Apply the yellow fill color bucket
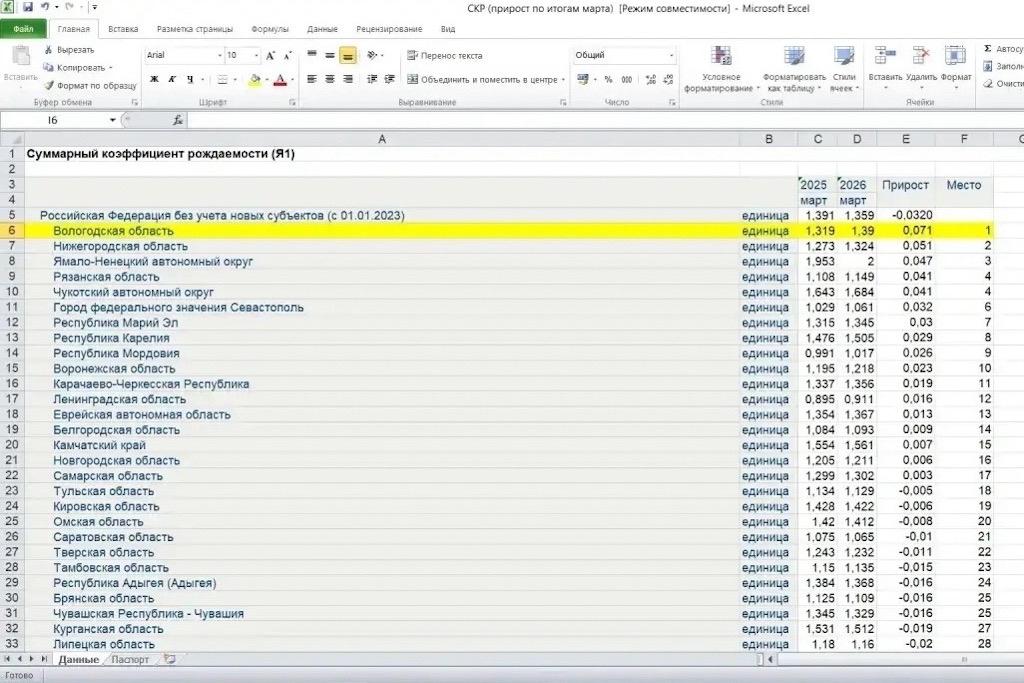Image resolution: width=1024 pixels, height=683 pixels. 255,80
